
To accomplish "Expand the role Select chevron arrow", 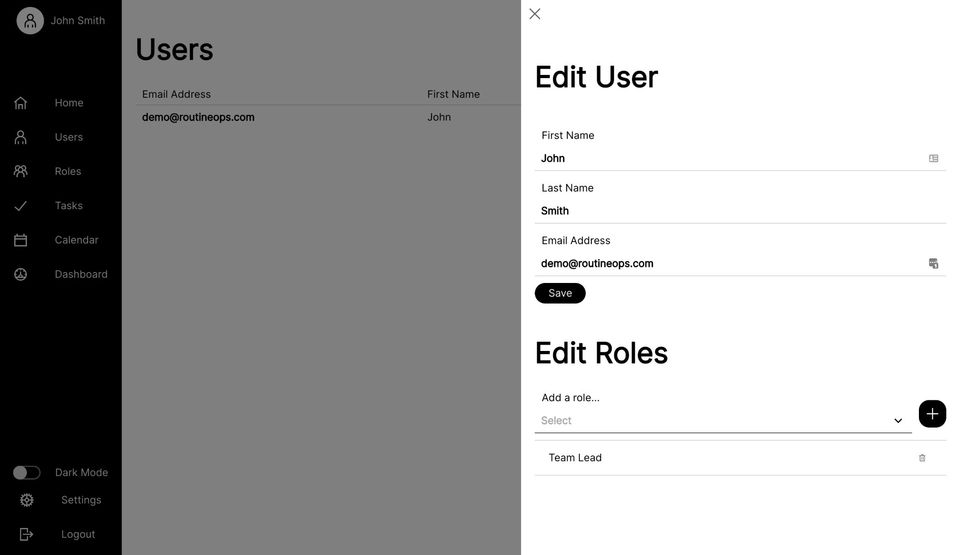I will (x=898, y=421).
